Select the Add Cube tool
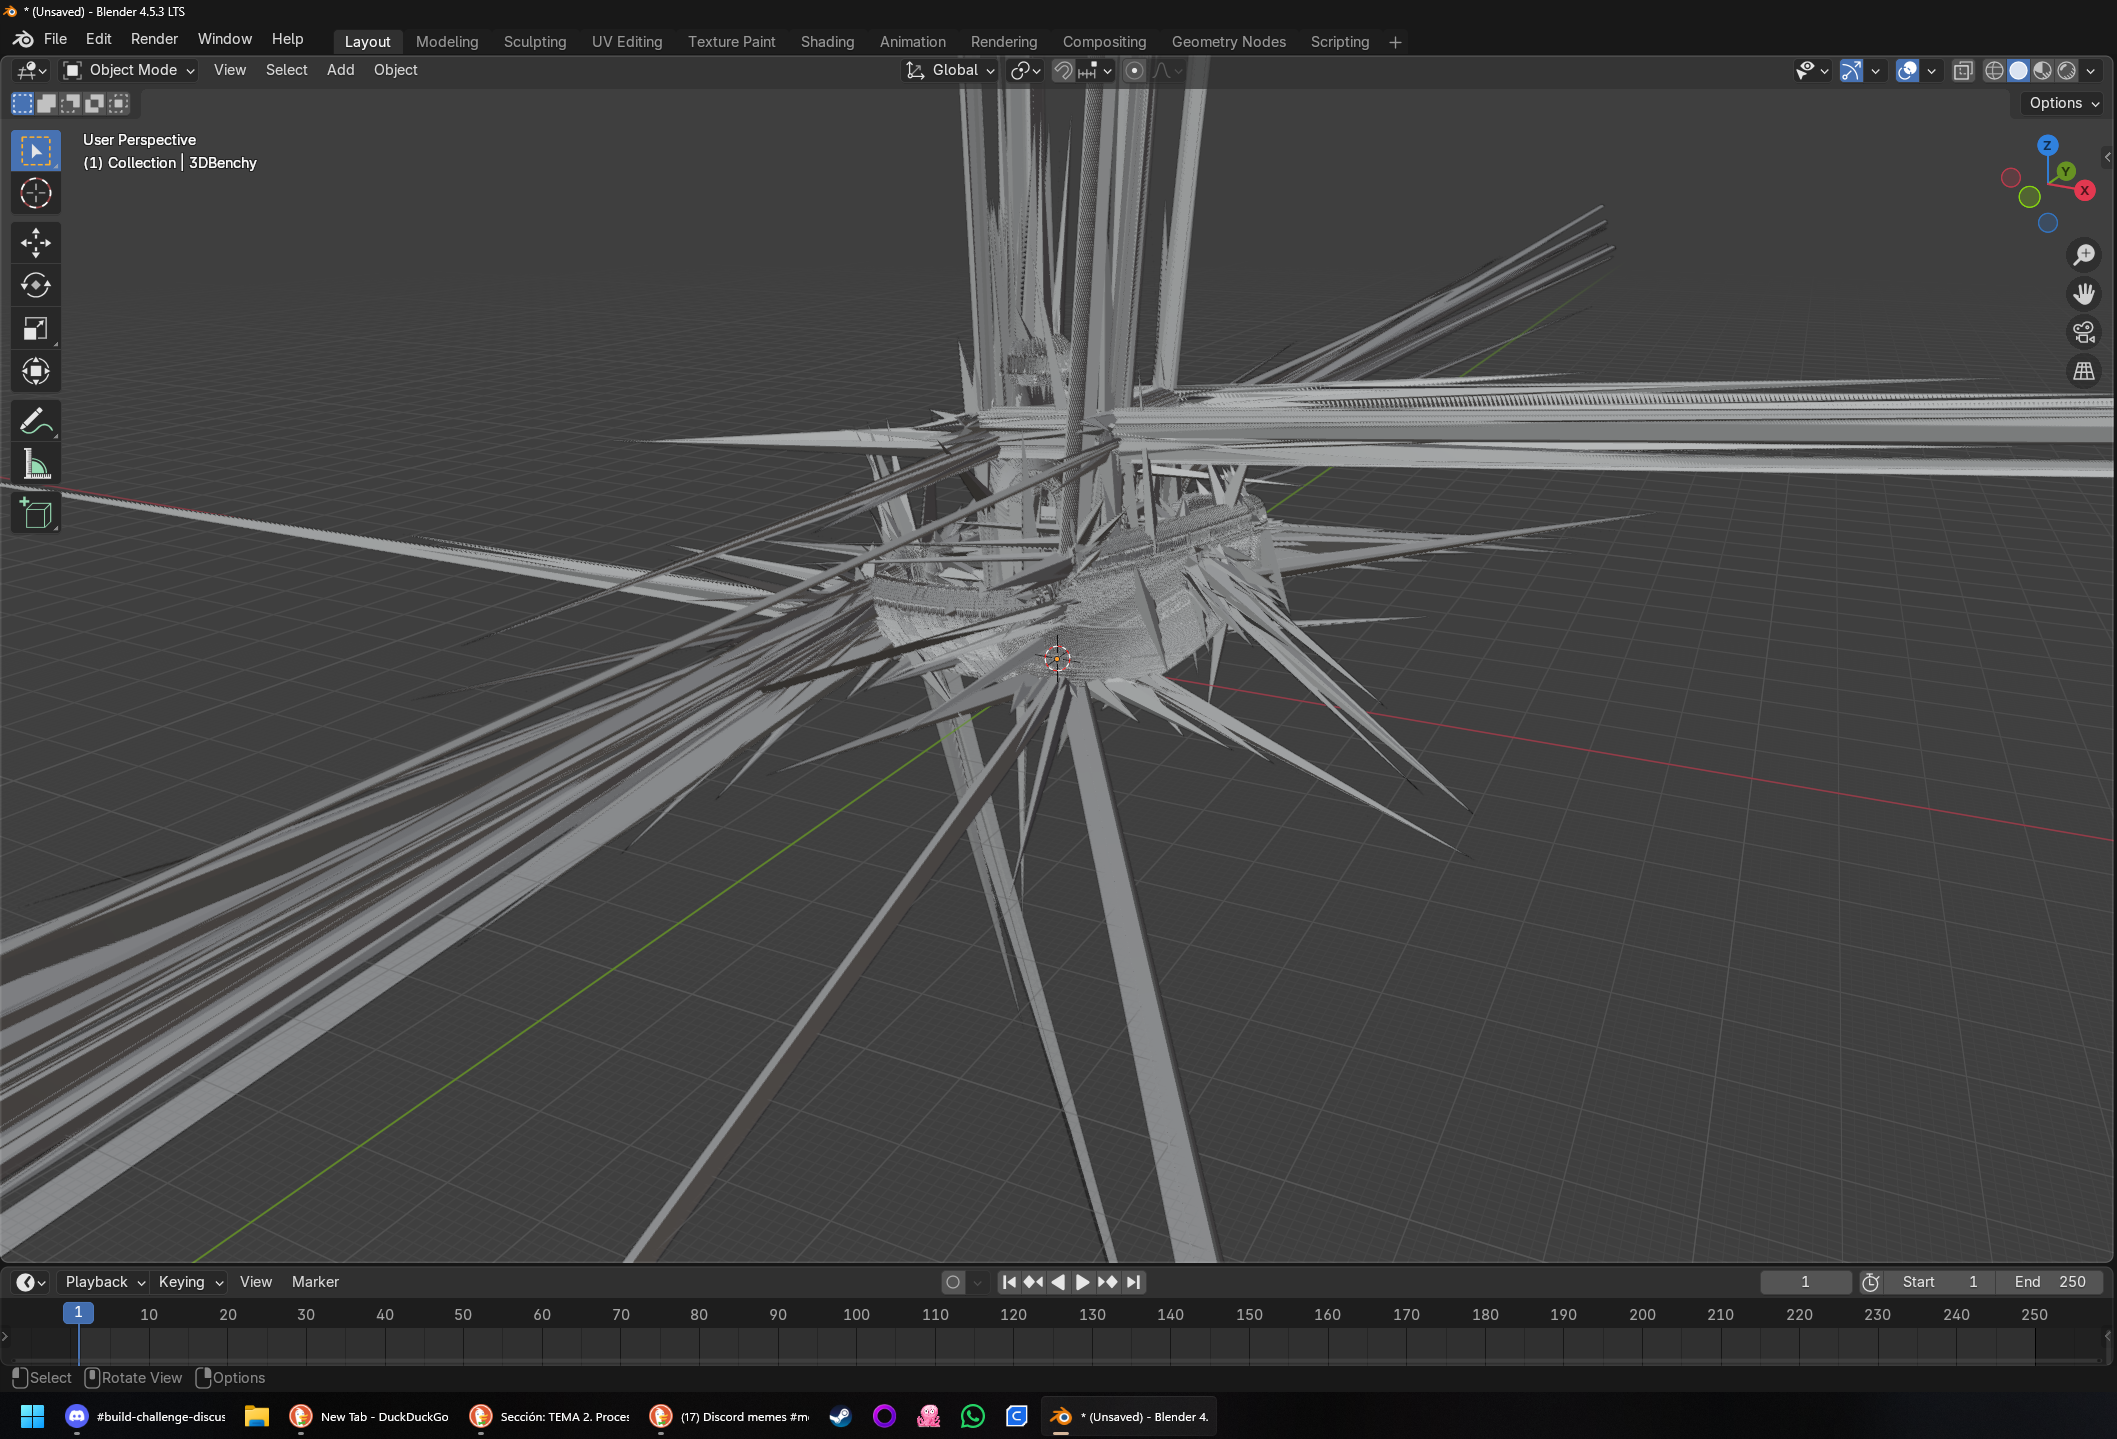This screenshot has height=1439, width=2117. (x=36, y=514)
